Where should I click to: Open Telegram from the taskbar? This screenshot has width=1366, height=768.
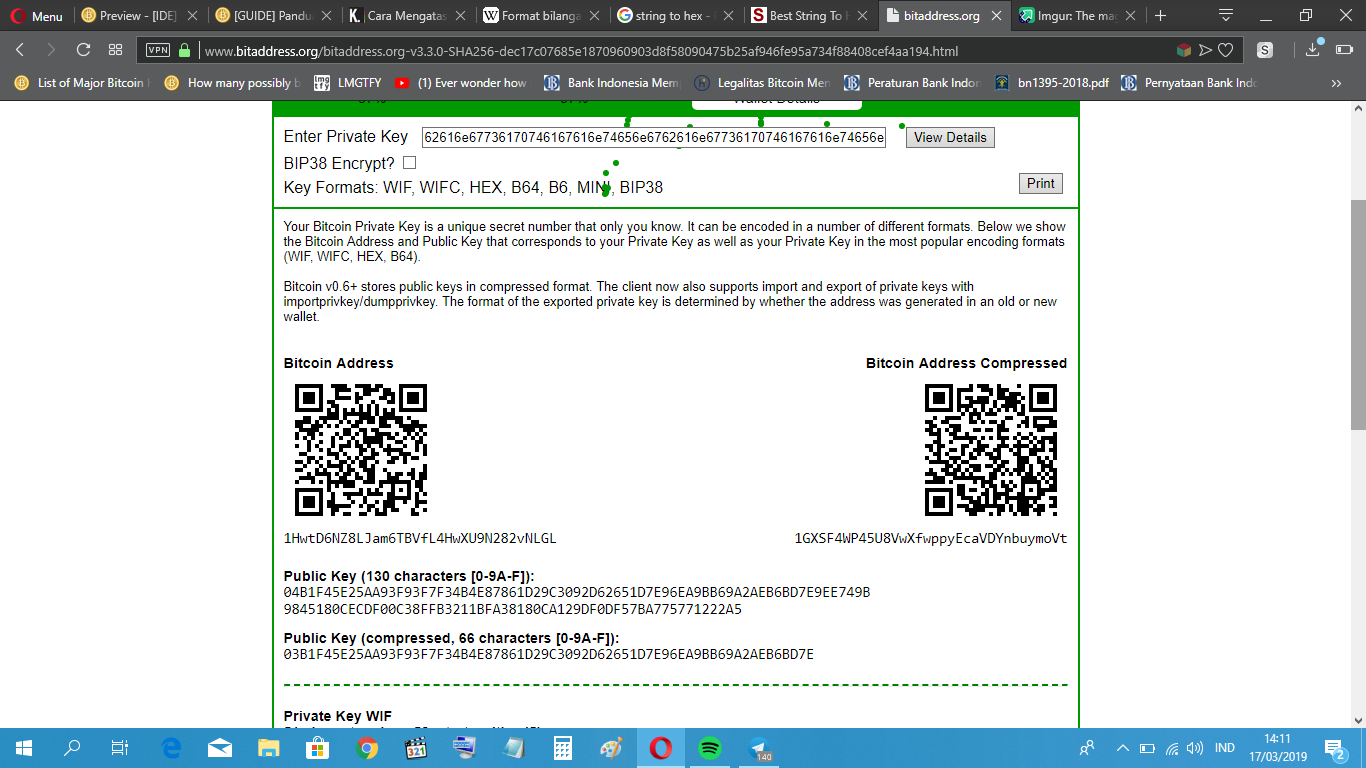[x=758, y=747]
